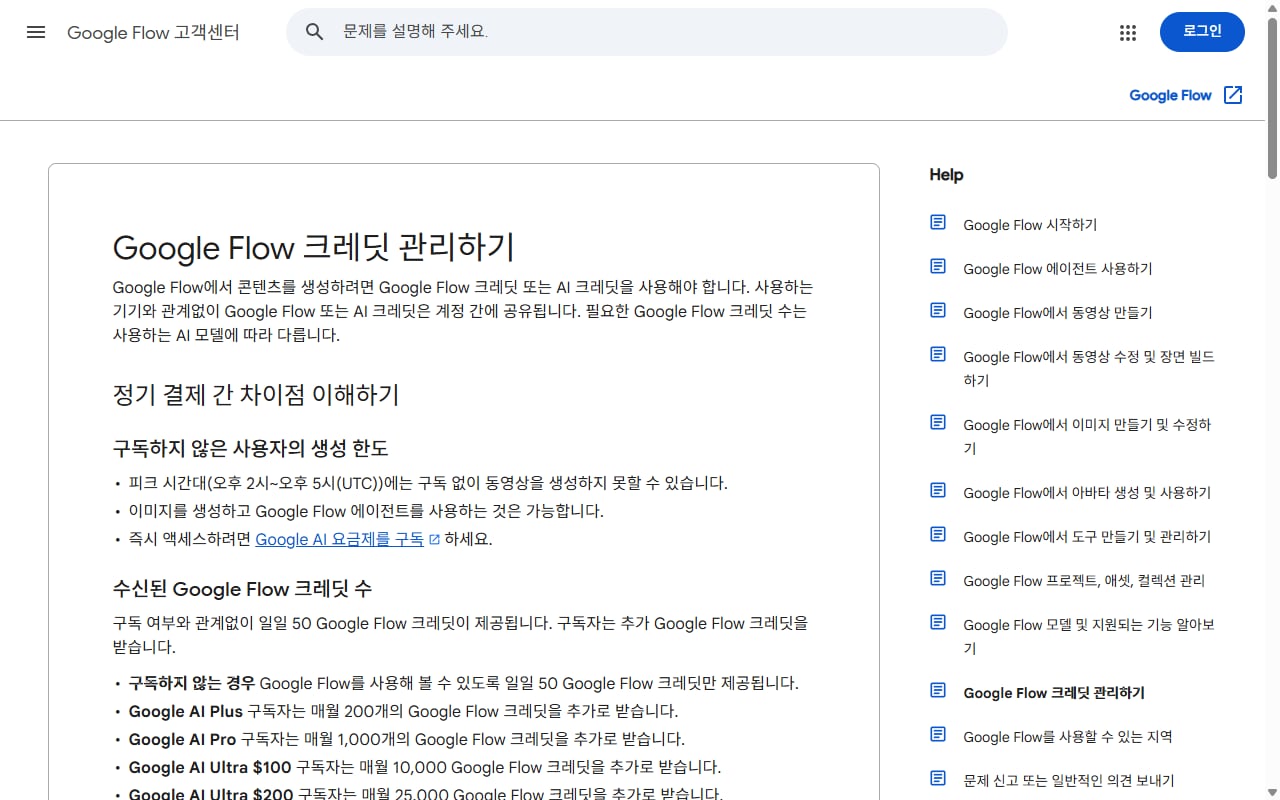Image resolution: width=1280 pixels, height=800 pixels.
Task: Open Google Flow에서 동영상 만들기 article
Action: (1058, 313)
